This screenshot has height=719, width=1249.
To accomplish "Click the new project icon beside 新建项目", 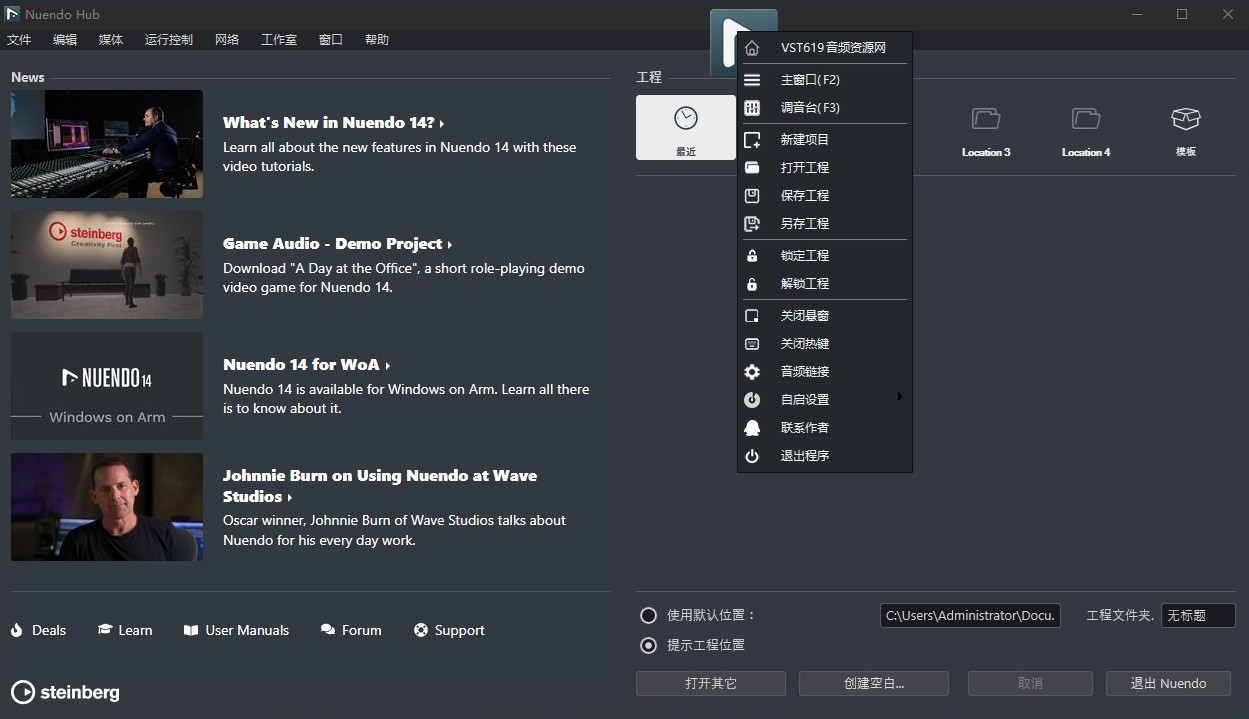I will pos(752,140).
